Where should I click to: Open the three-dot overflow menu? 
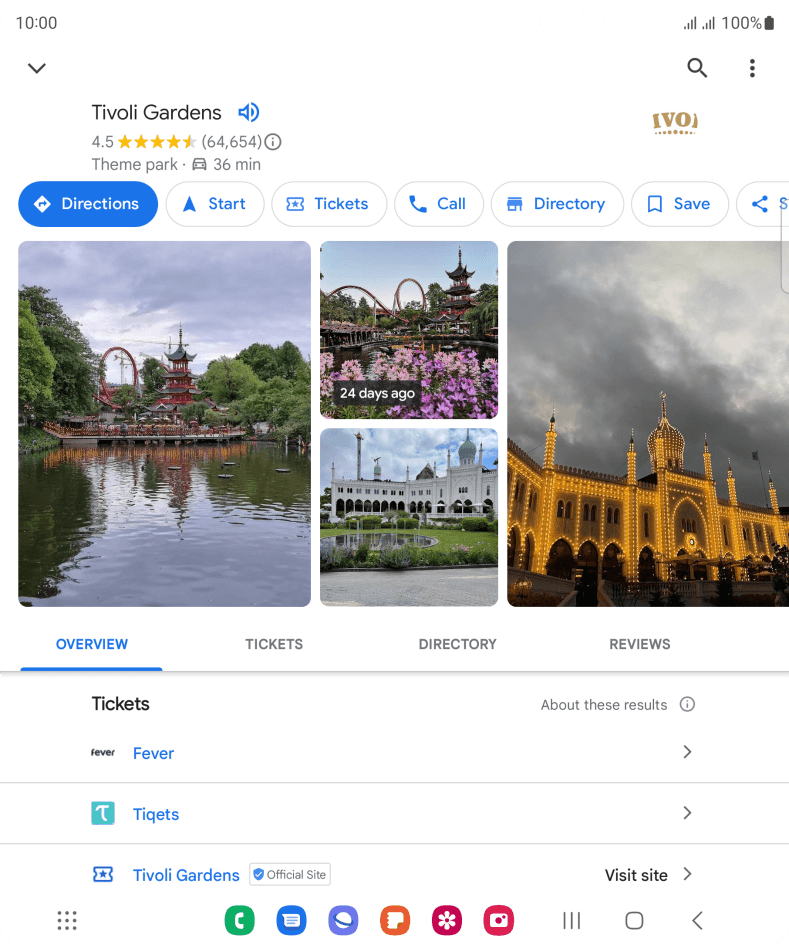[x=752, y=68]
